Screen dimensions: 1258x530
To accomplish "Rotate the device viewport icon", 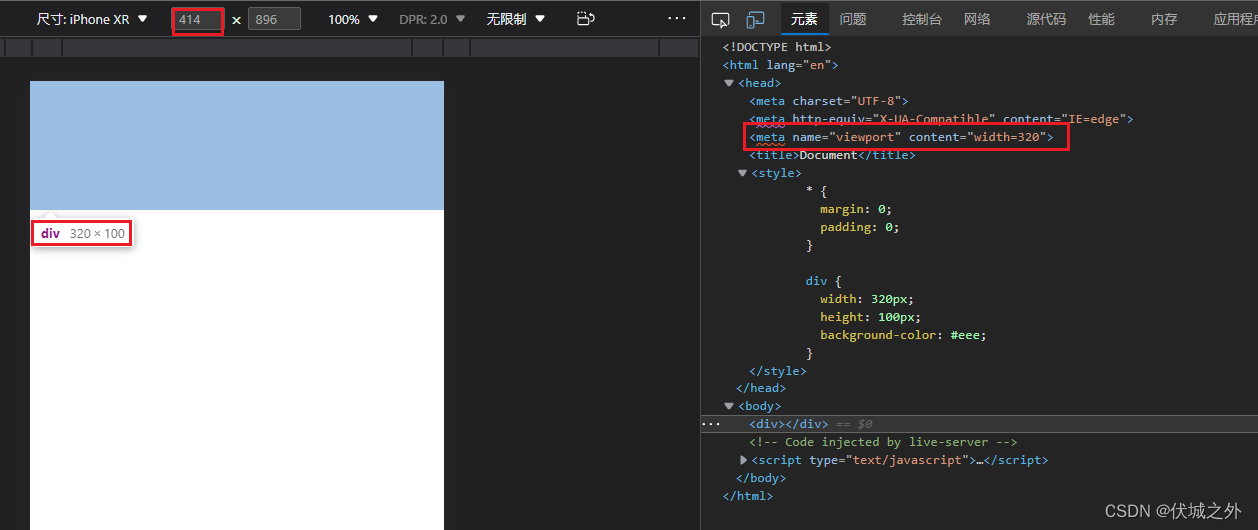I will pyautogui.click(x=587, y=19).
